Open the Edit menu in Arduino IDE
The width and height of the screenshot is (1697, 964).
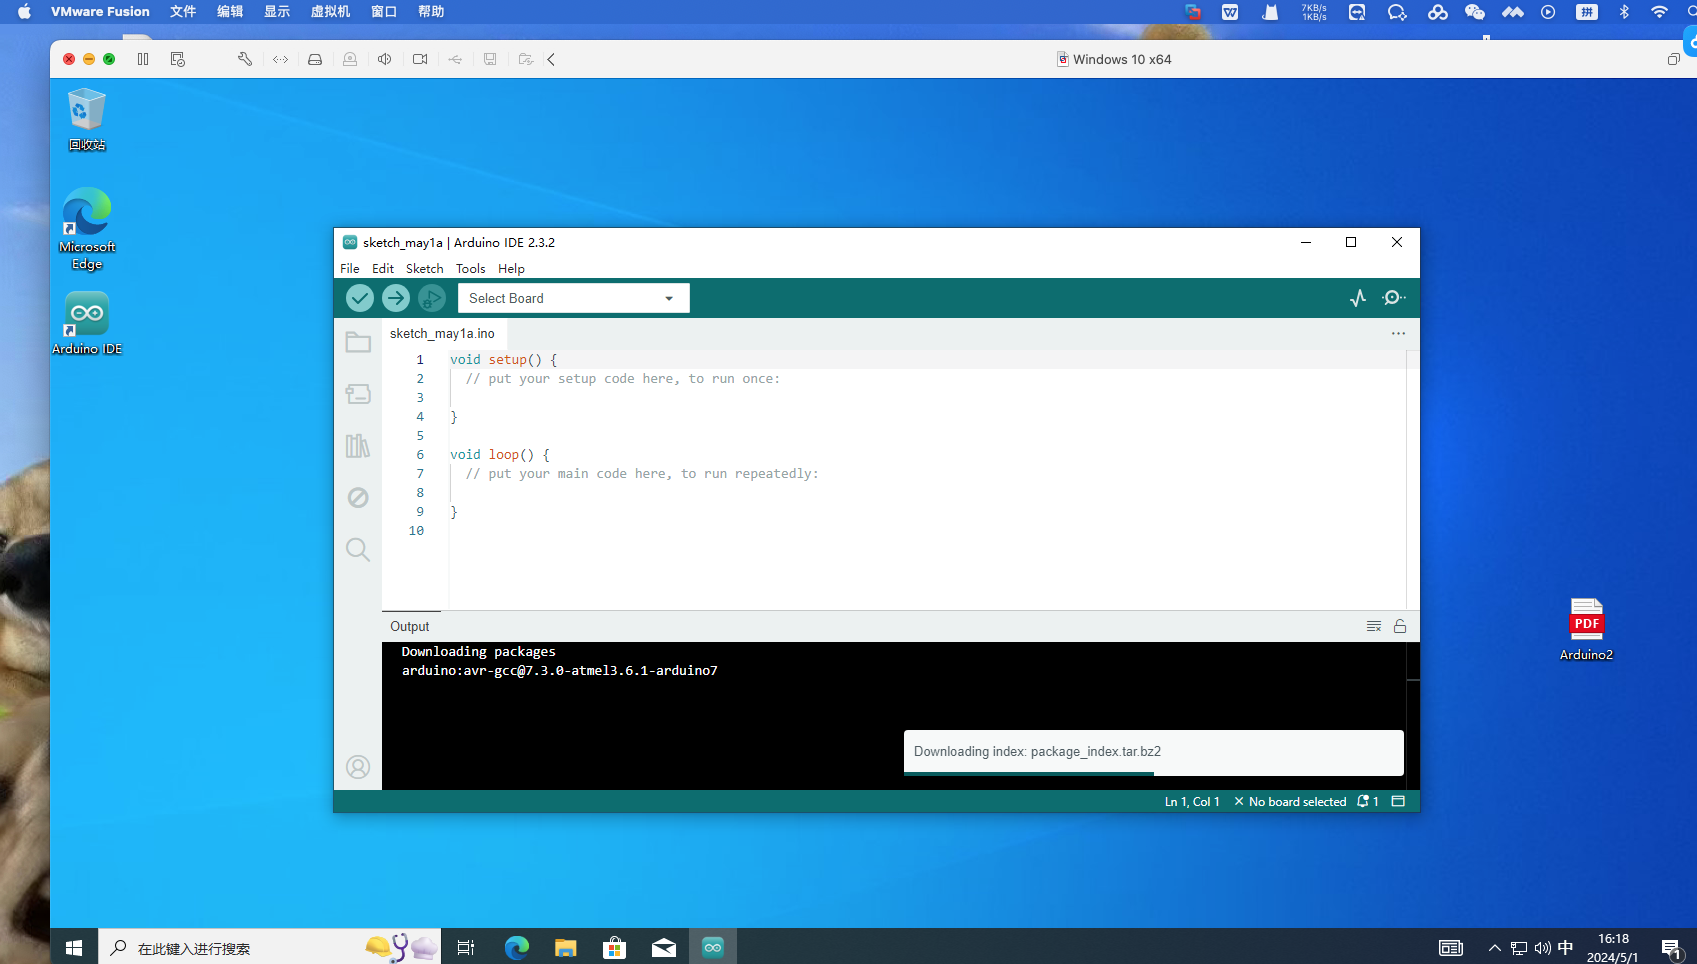tap(383, 269)
